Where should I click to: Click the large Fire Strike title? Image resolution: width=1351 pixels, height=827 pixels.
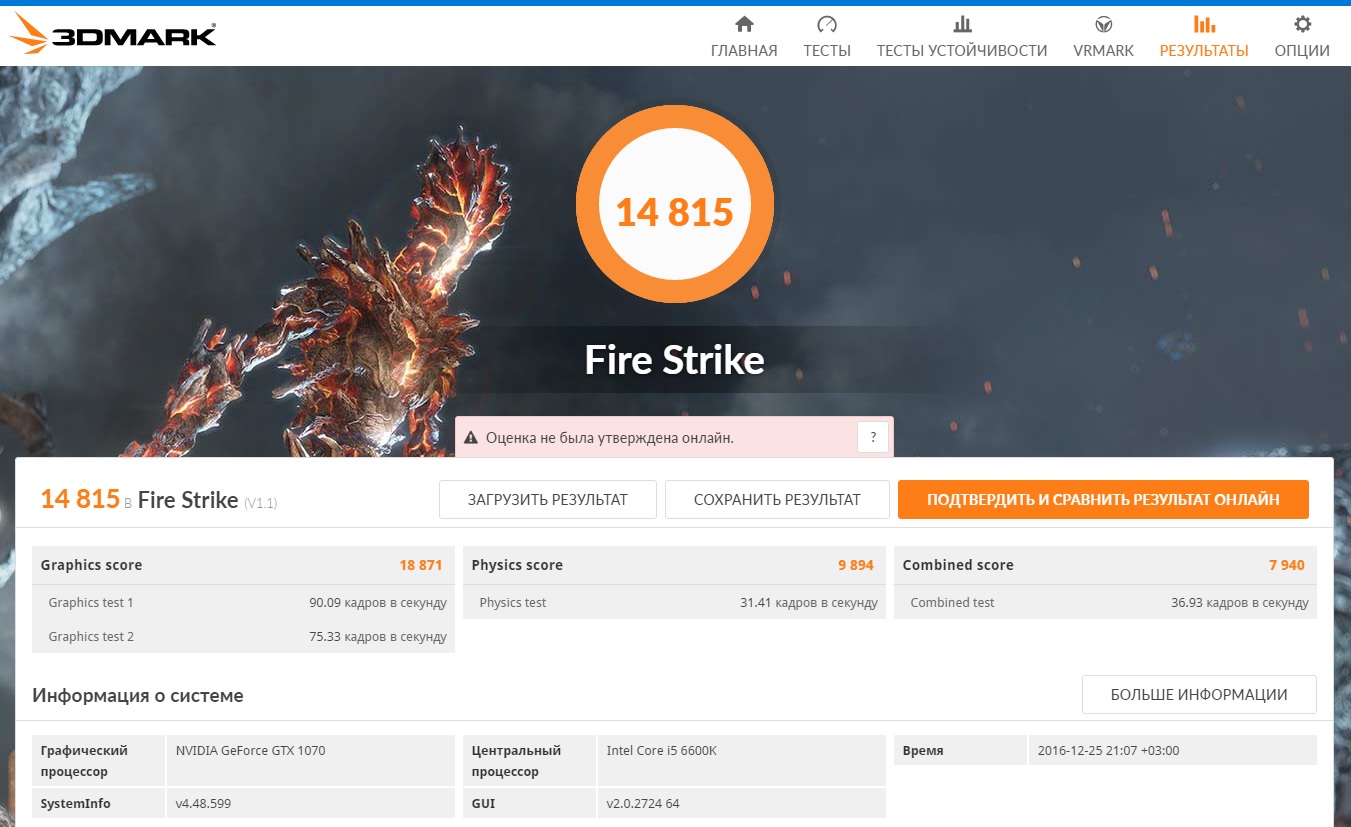coord(675,360)
